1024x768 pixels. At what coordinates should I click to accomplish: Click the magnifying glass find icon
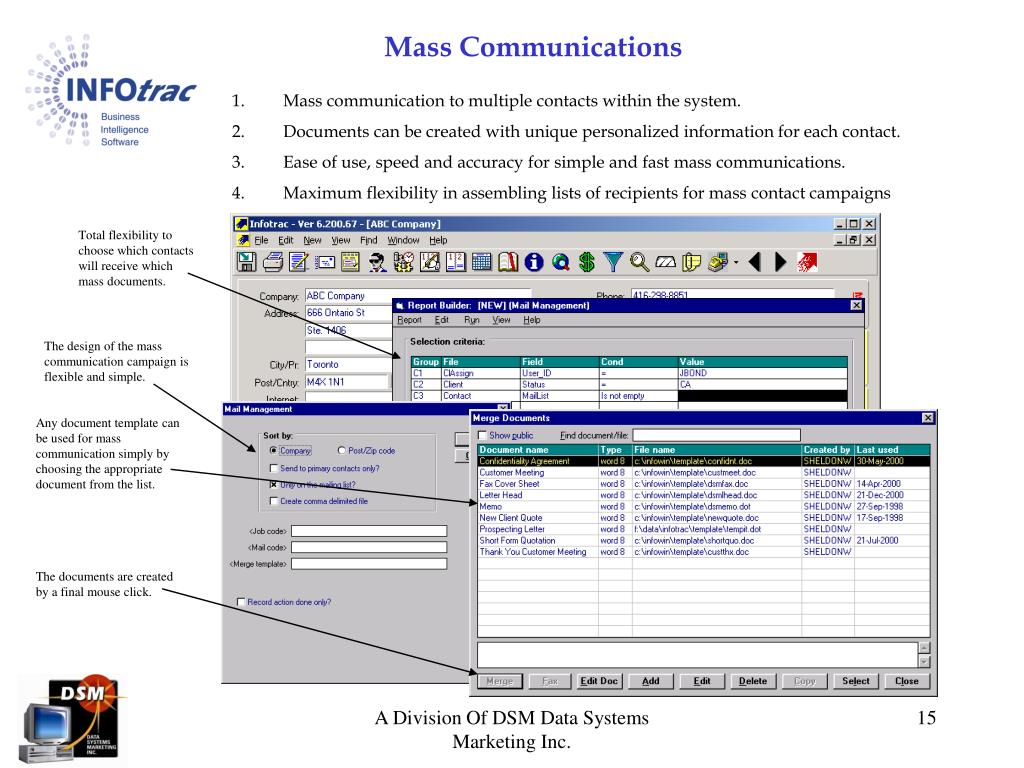pyautogui.click(x=639, y=262)
